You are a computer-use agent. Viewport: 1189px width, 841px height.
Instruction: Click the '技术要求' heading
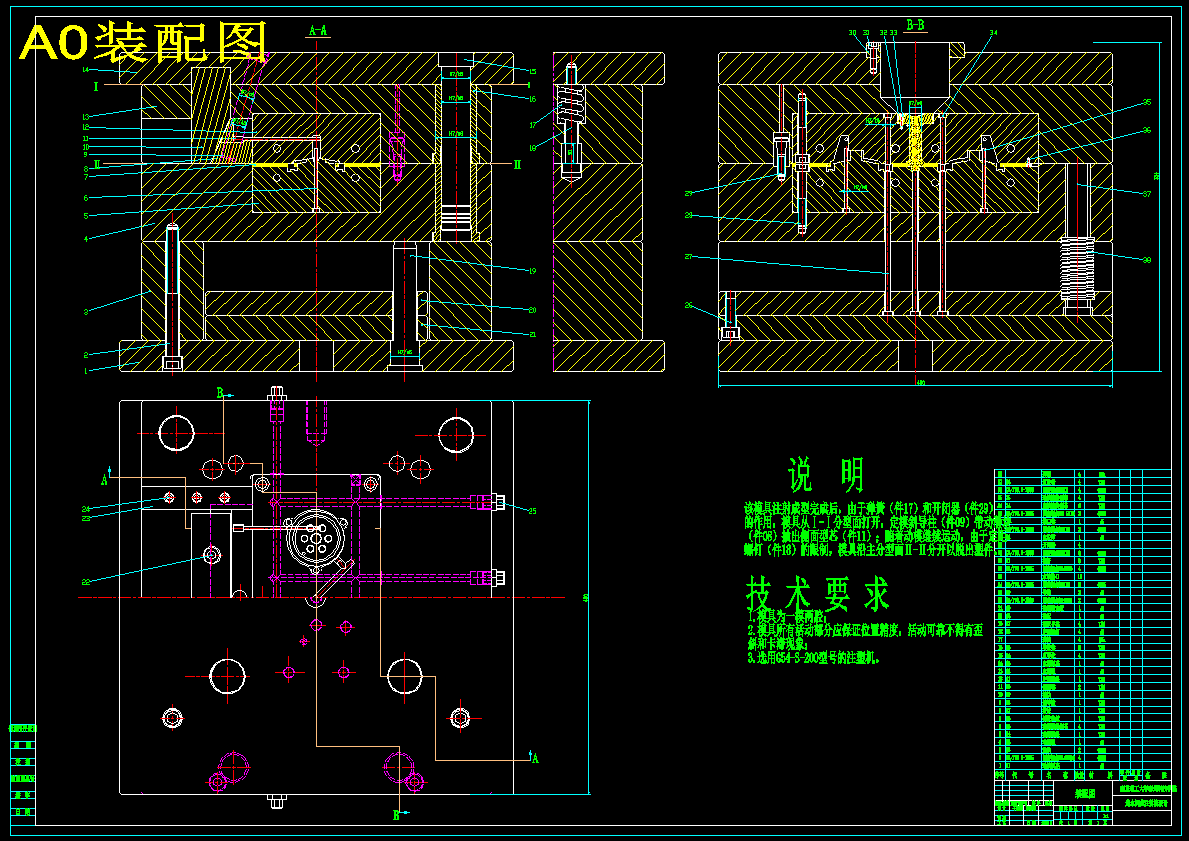817,594
